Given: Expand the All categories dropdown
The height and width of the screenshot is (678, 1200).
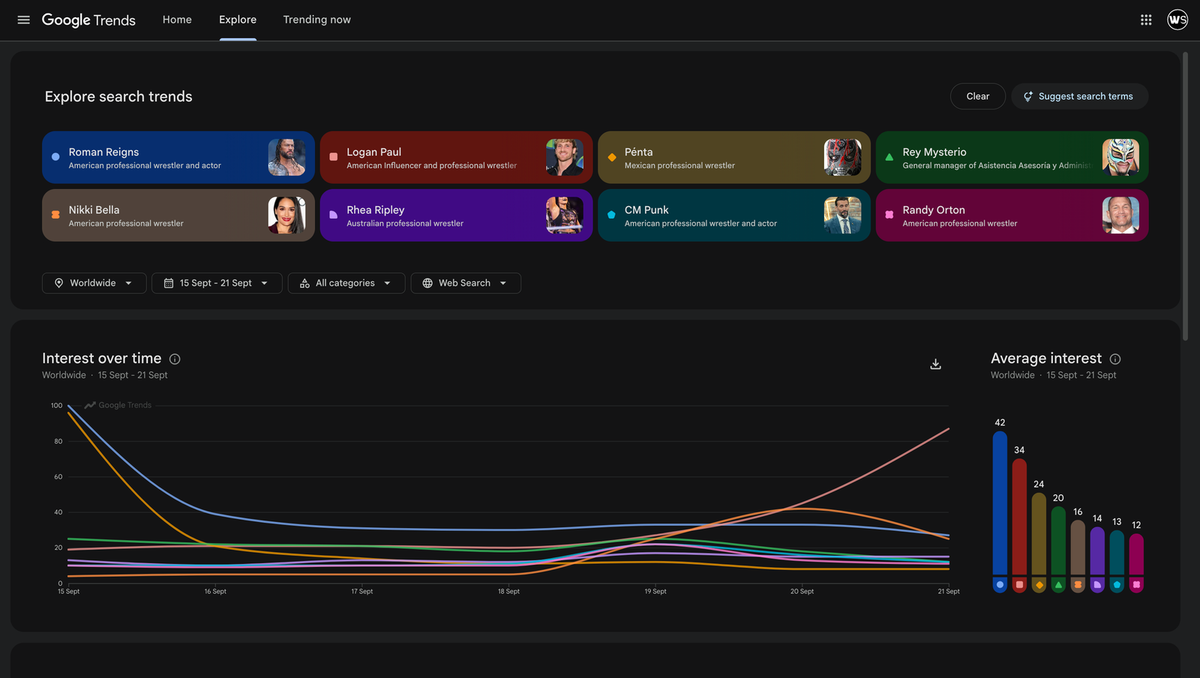Looking at the screenshot, I should coord(347,283).
